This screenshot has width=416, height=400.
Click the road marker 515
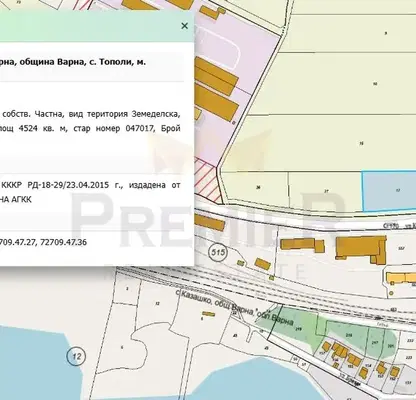(218, 251)
